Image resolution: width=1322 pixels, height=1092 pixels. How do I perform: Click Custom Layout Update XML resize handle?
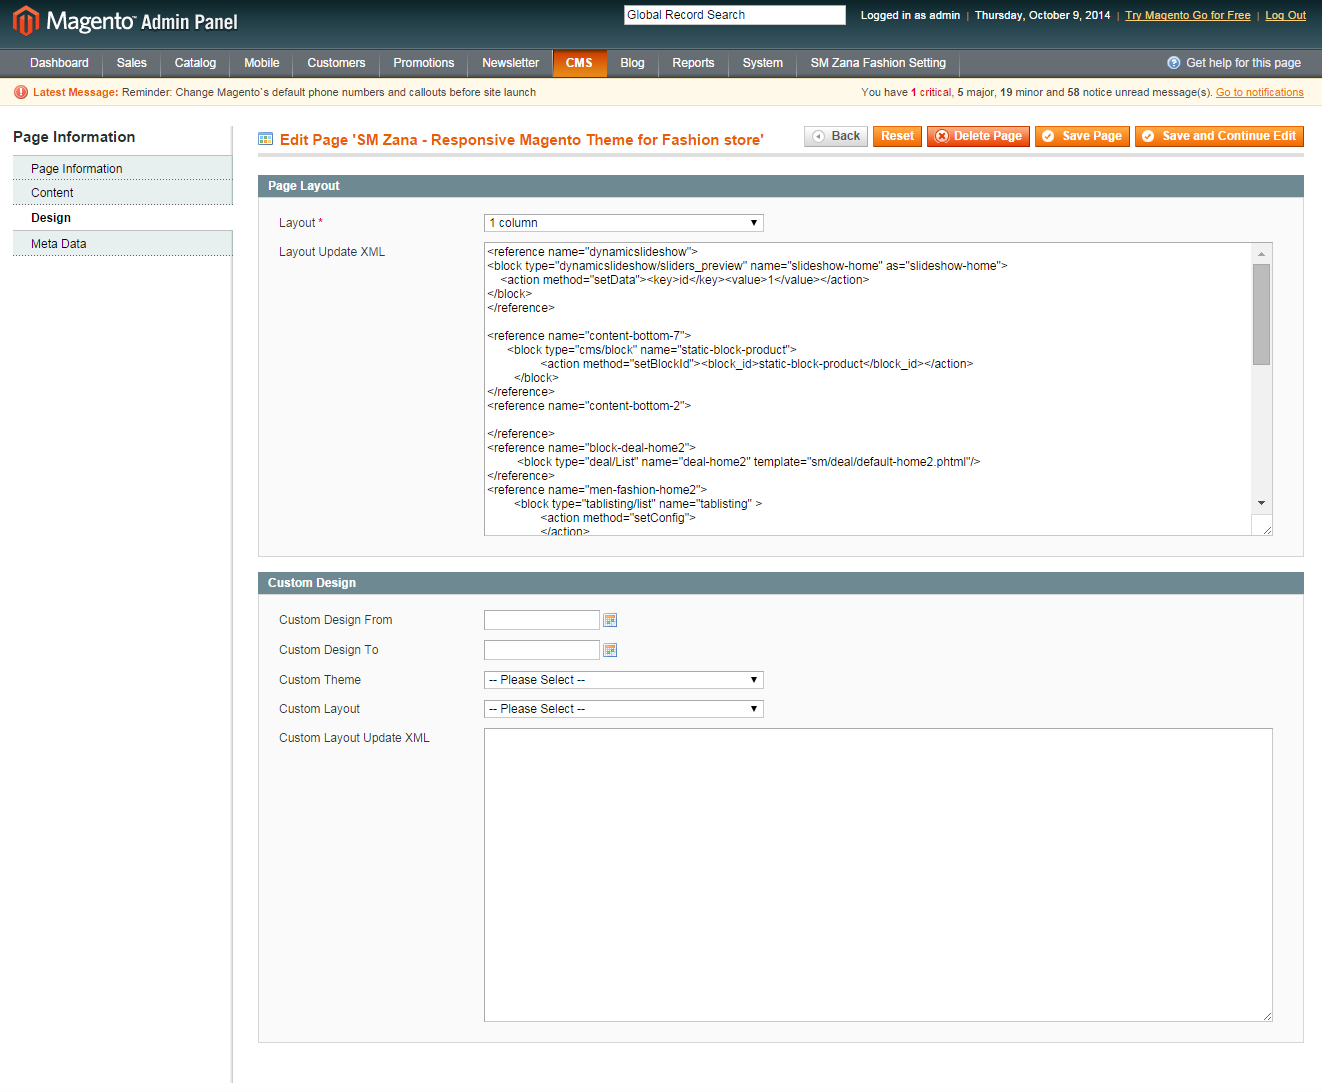point(1267,1016)
